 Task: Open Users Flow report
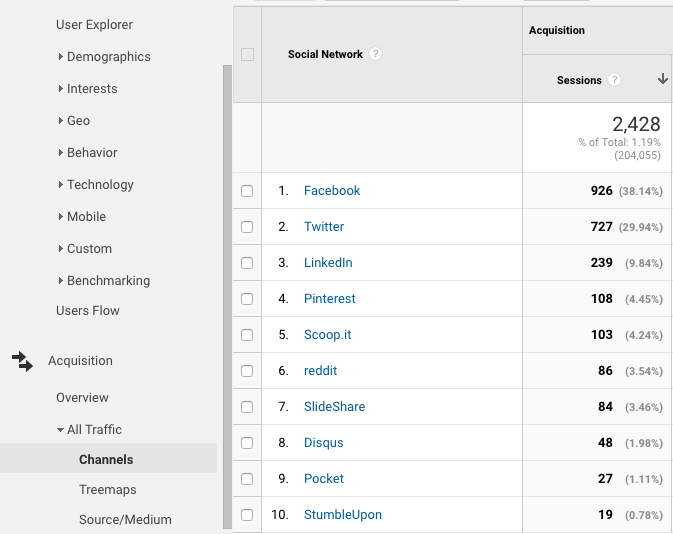tap(88, 311)
